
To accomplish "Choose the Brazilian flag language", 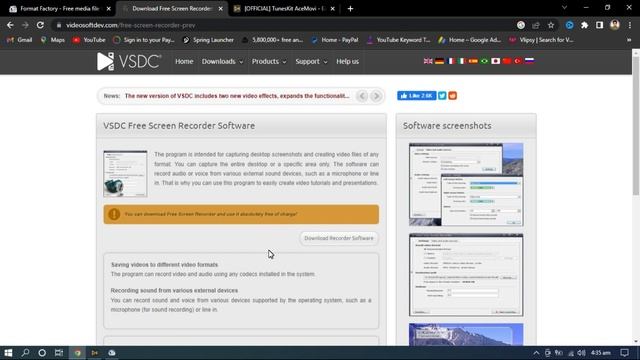I will (x=484, y=61).
